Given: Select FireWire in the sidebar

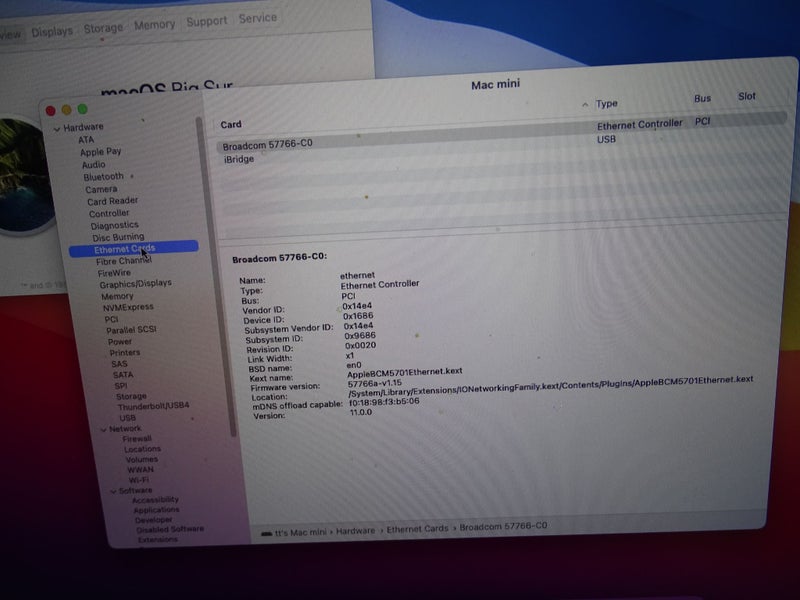Looking at the screenshot, I should (x=114, y=273).
